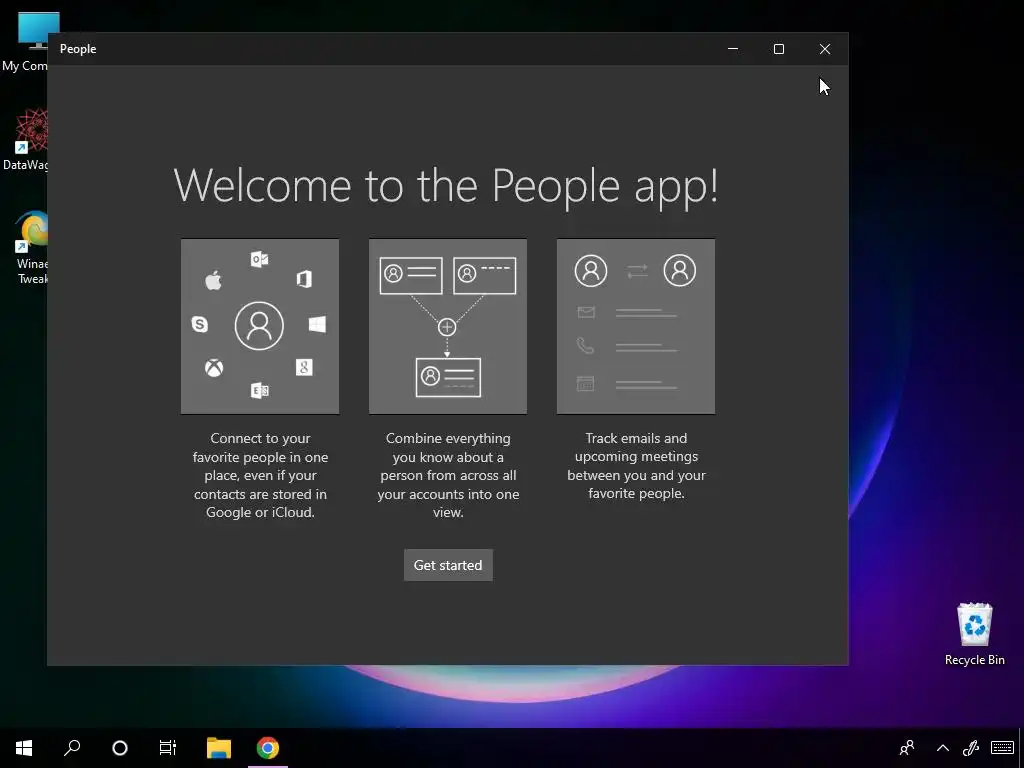Show hidden system tray icons
The image size is (1024, 768).
coord(942,748)
